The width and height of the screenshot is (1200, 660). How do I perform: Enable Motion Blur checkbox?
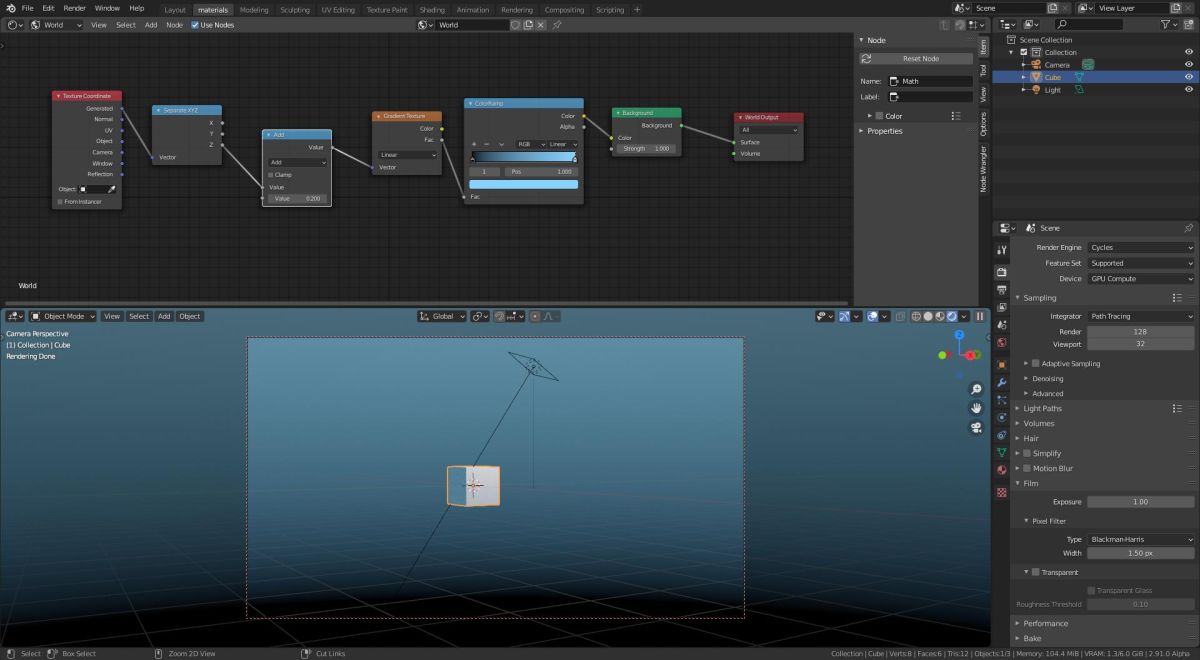point(1026,468)
